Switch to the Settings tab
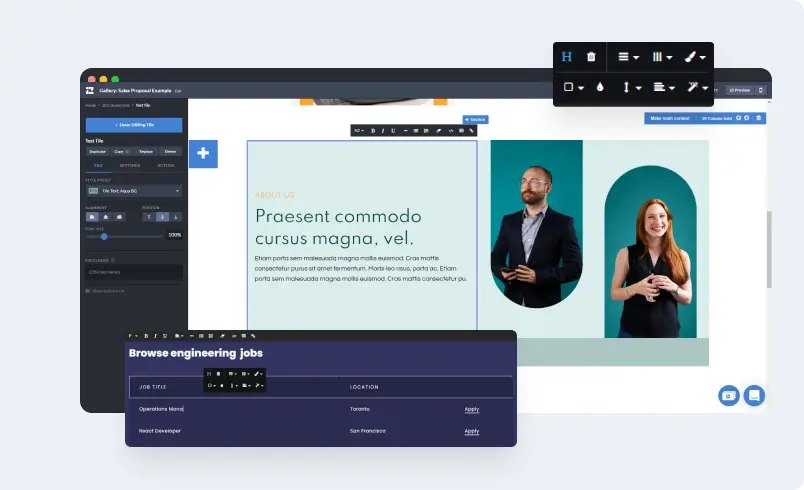Screen dimensions: 804x490 130,166
